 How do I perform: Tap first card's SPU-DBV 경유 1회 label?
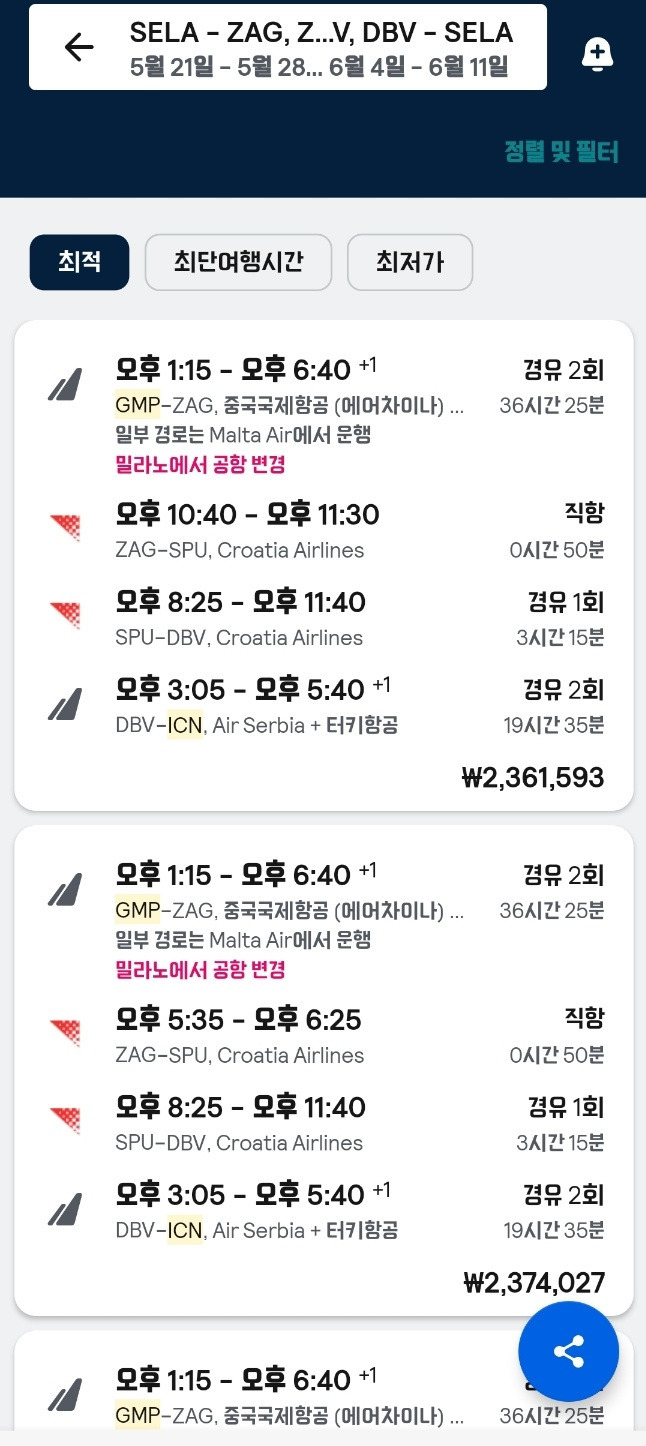tap(565, 602)
